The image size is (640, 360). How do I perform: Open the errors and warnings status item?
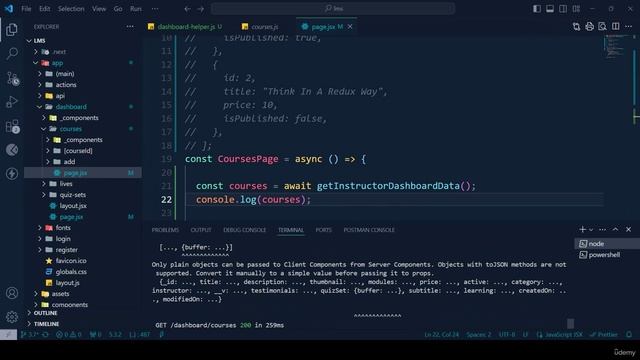68,334
